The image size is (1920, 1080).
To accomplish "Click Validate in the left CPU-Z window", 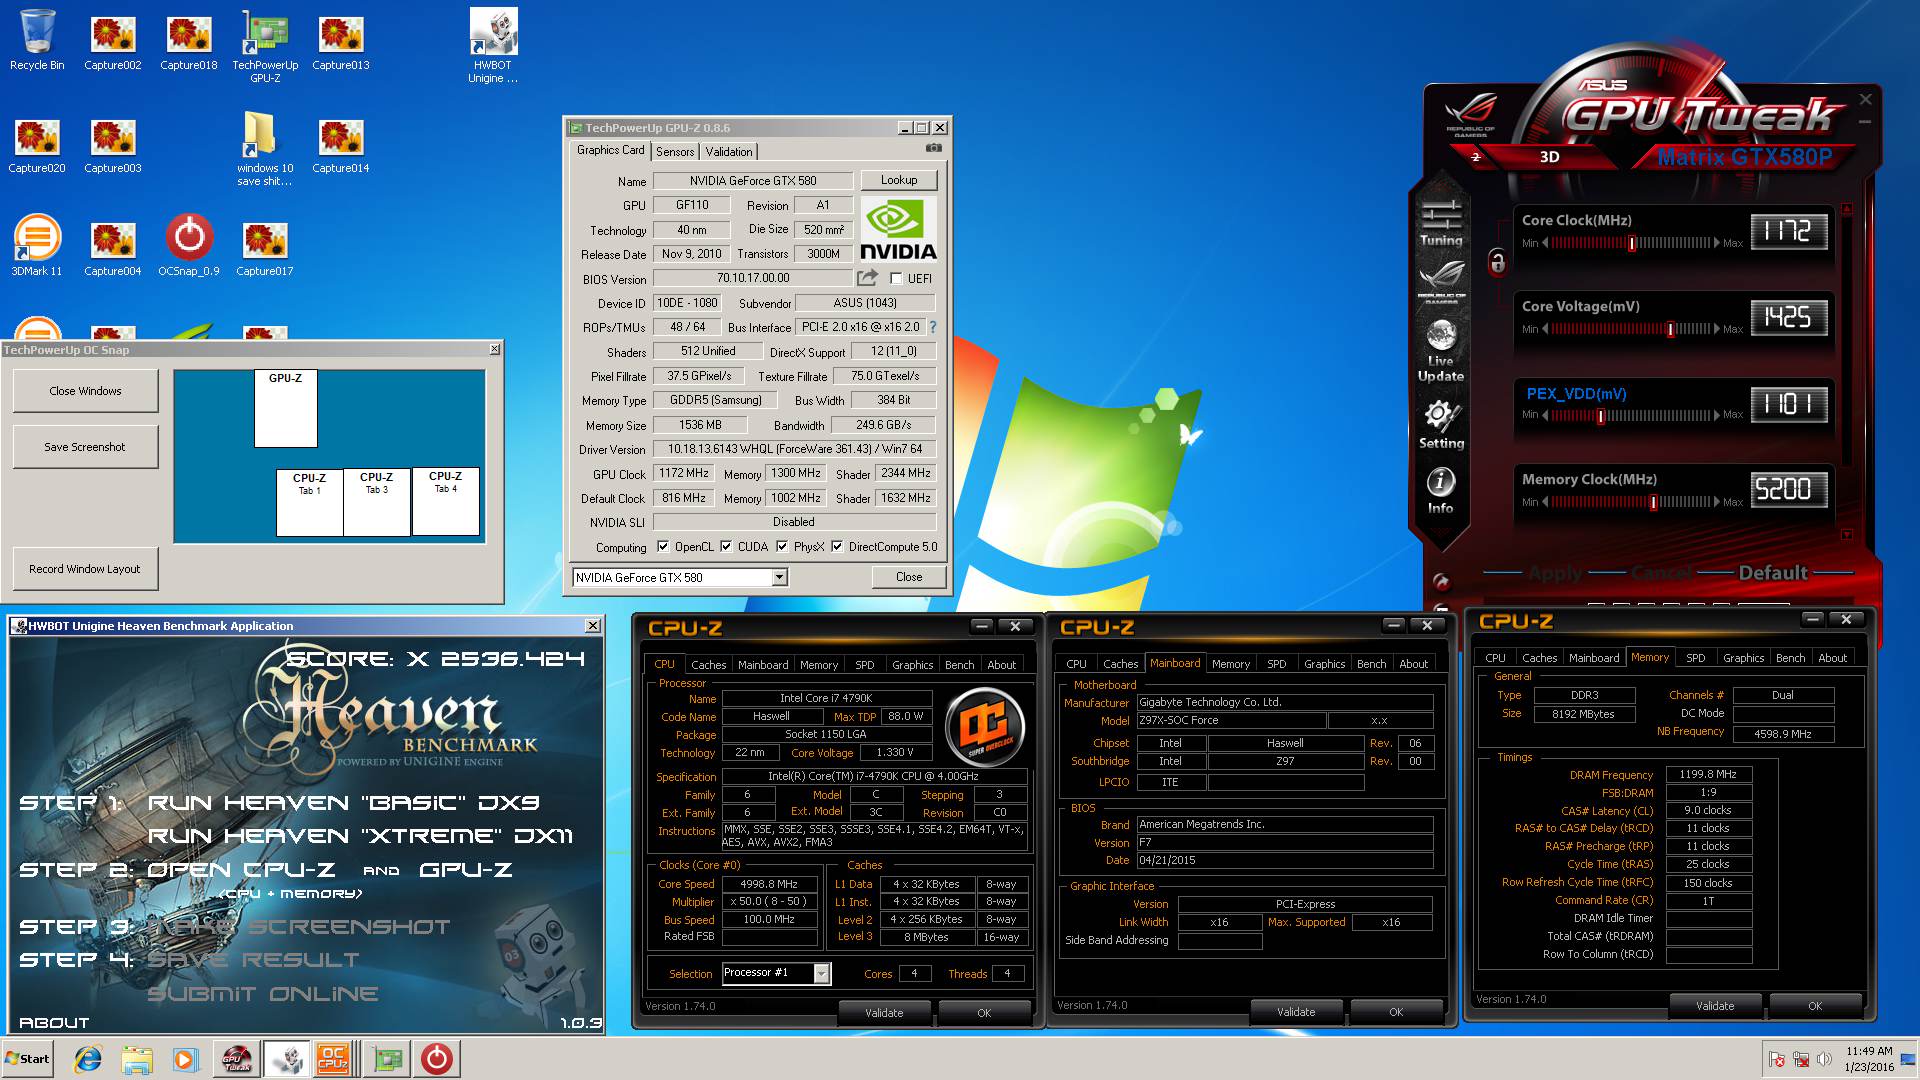I will [884, 1012].
